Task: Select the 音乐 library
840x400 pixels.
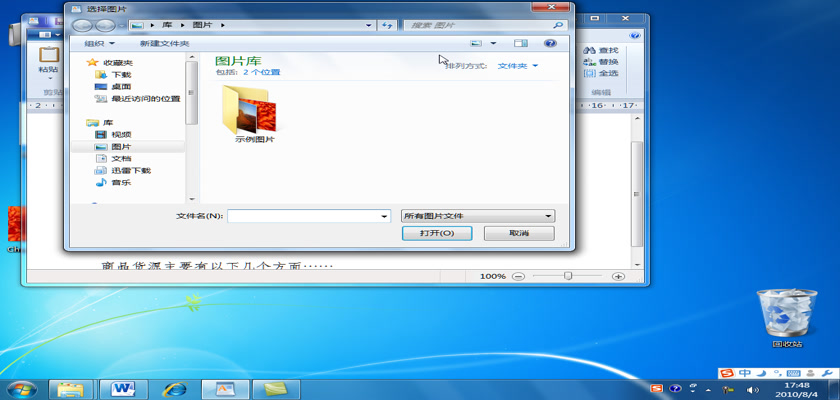Action: pyautogui.click(x=120, y=183)
